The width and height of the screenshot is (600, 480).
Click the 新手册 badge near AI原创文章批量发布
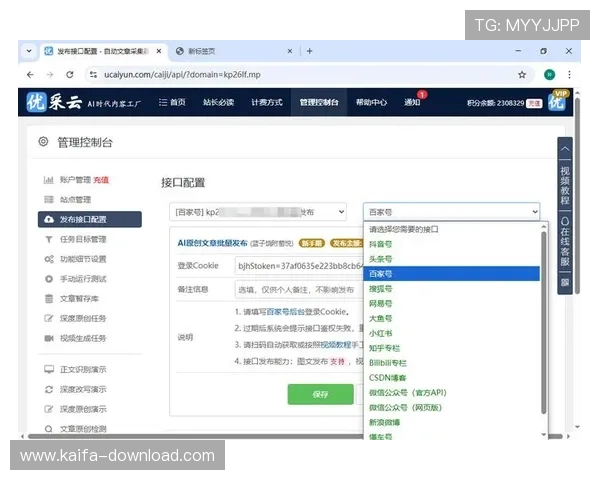point(311,243)
